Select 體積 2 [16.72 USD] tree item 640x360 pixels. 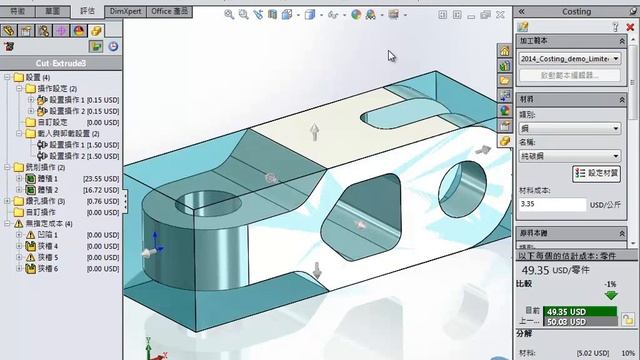72,190
